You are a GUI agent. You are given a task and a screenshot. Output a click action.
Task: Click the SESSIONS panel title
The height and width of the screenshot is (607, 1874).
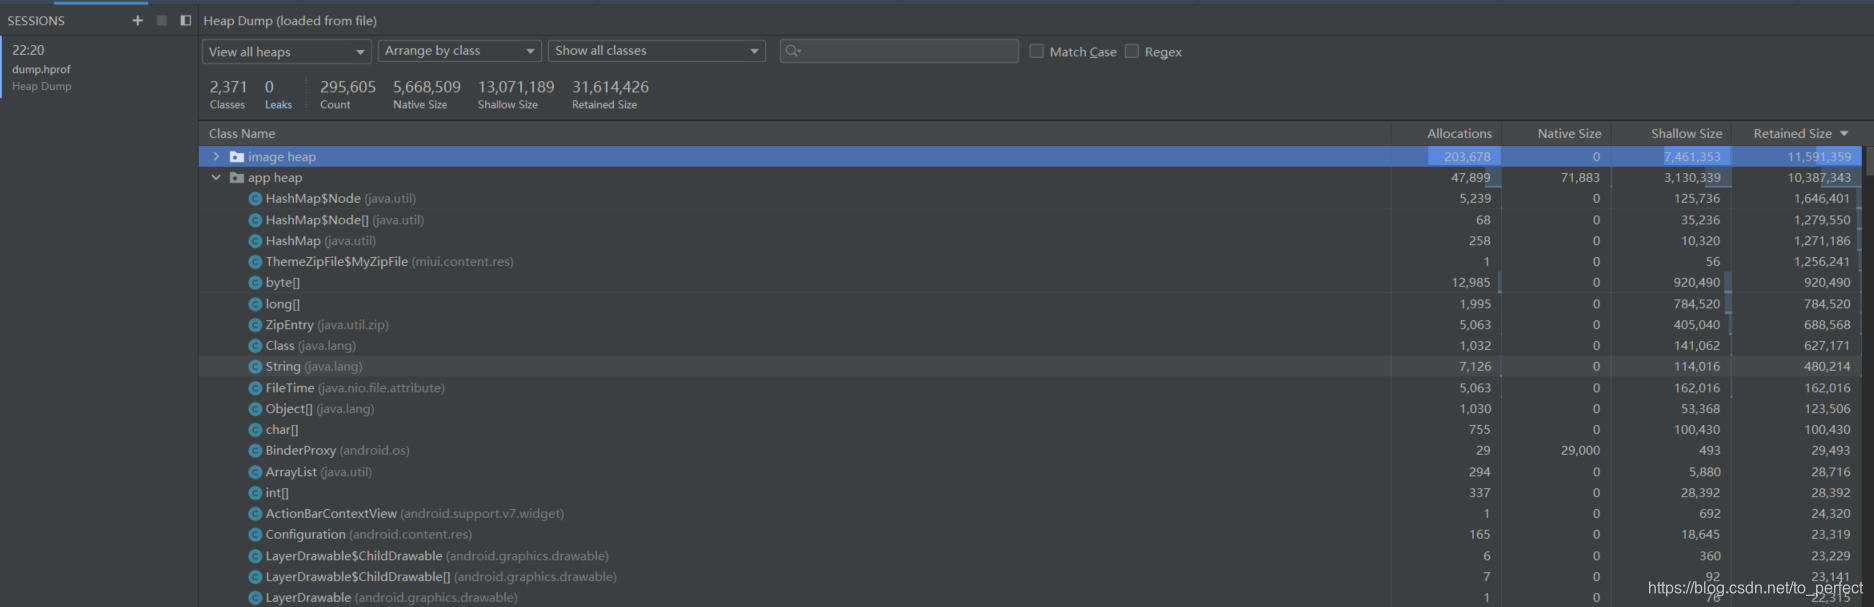coord(36,21)
